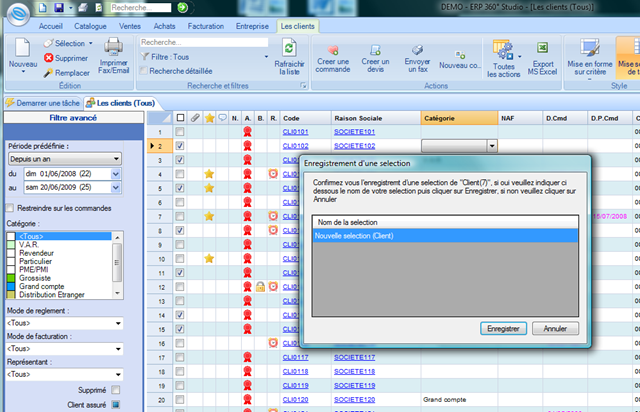Open the Facturation ribbon tab

206,26
